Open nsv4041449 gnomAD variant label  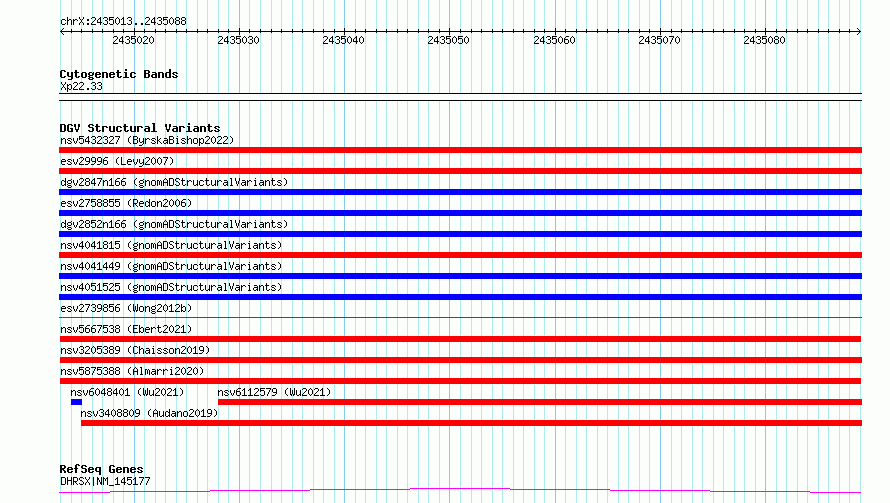tap(171, 266)
